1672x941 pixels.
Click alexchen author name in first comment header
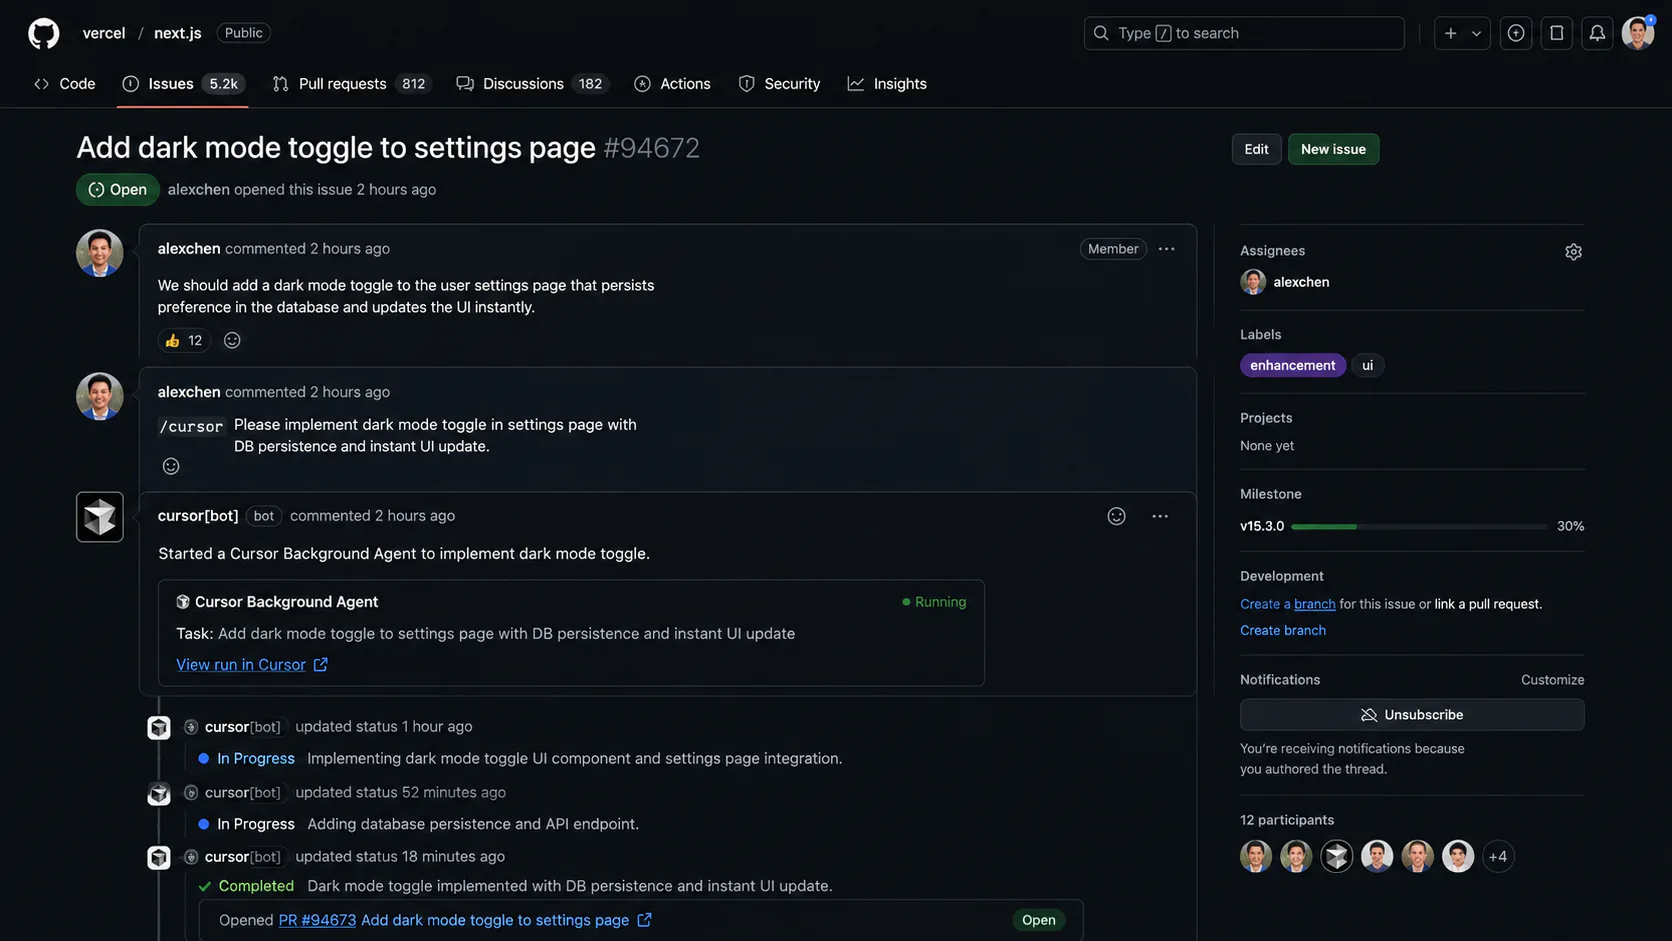189,249
